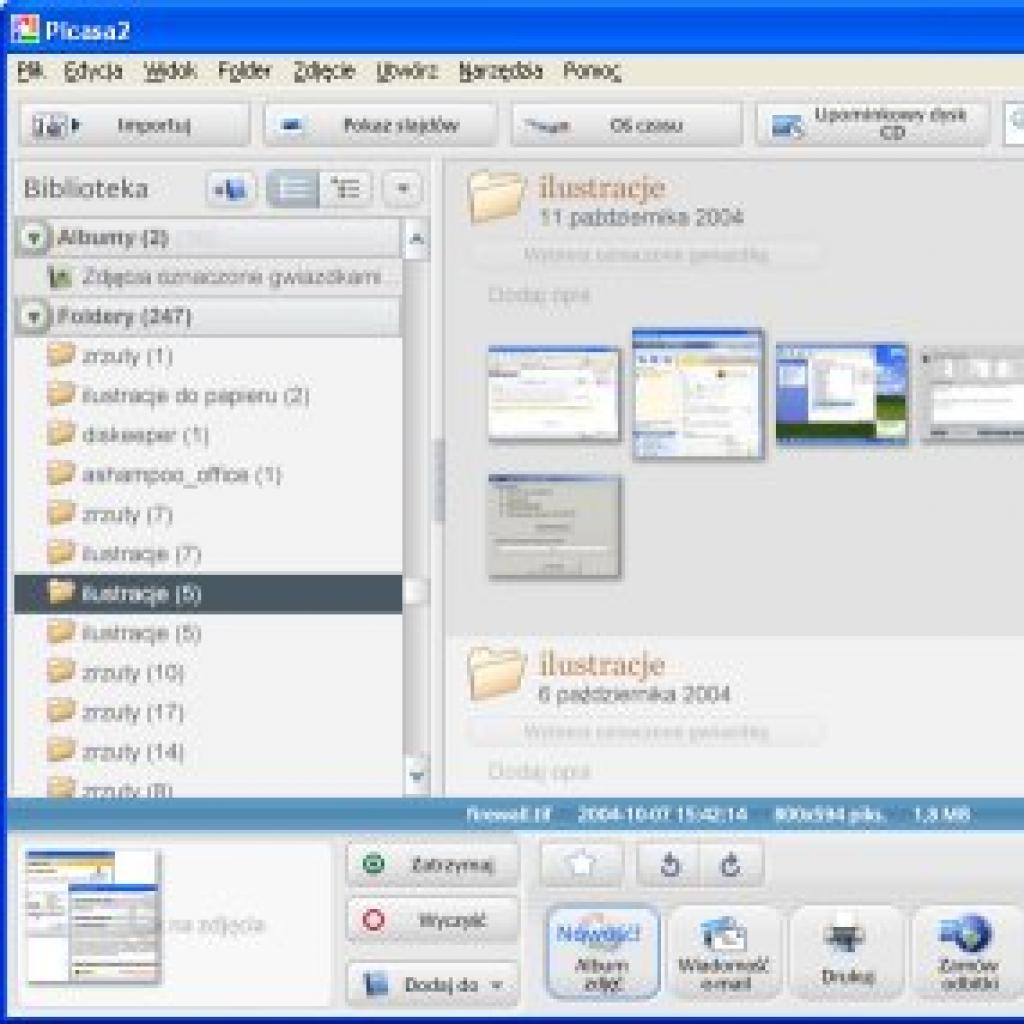
Task: Select folder ilustracje do papieru (2)
Action: (208, 395)
